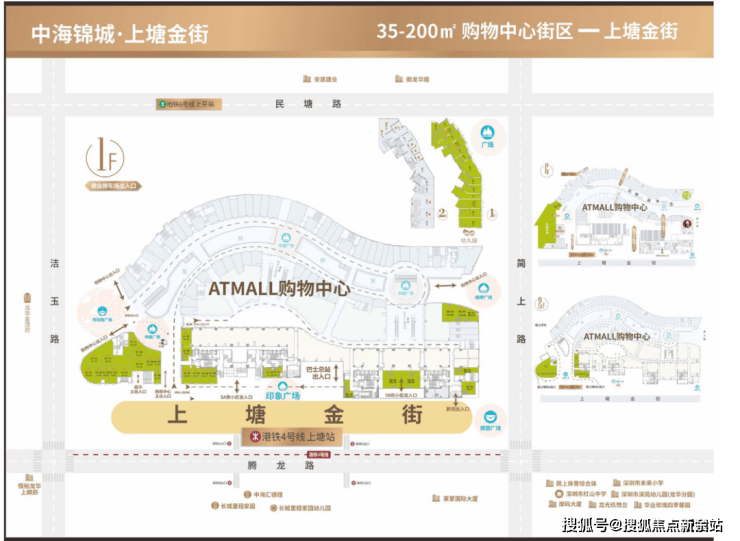Click the parking entrance tag under 1F
Screen dimensions: 740x541
(x=113, y=186)
